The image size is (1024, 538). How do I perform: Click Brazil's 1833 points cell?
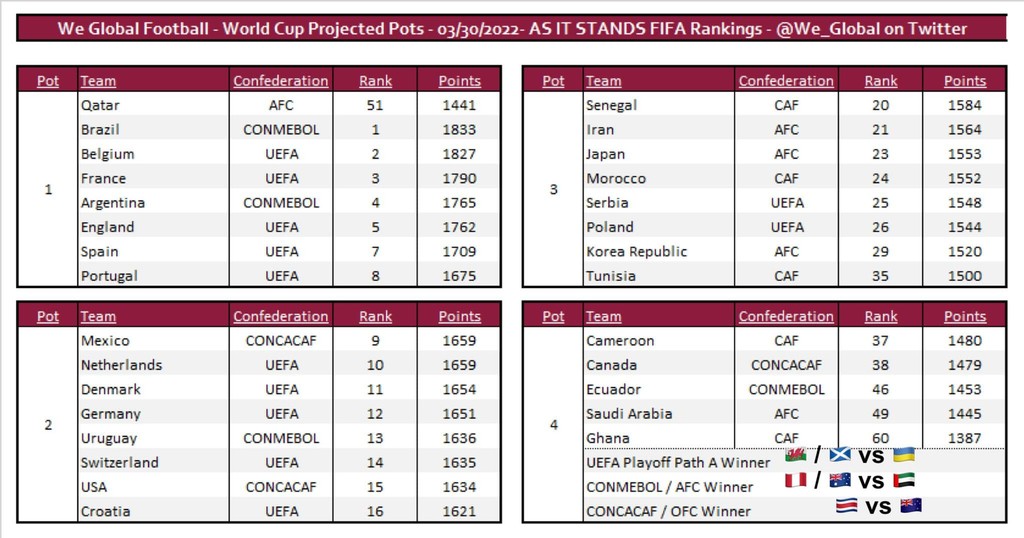459,130
